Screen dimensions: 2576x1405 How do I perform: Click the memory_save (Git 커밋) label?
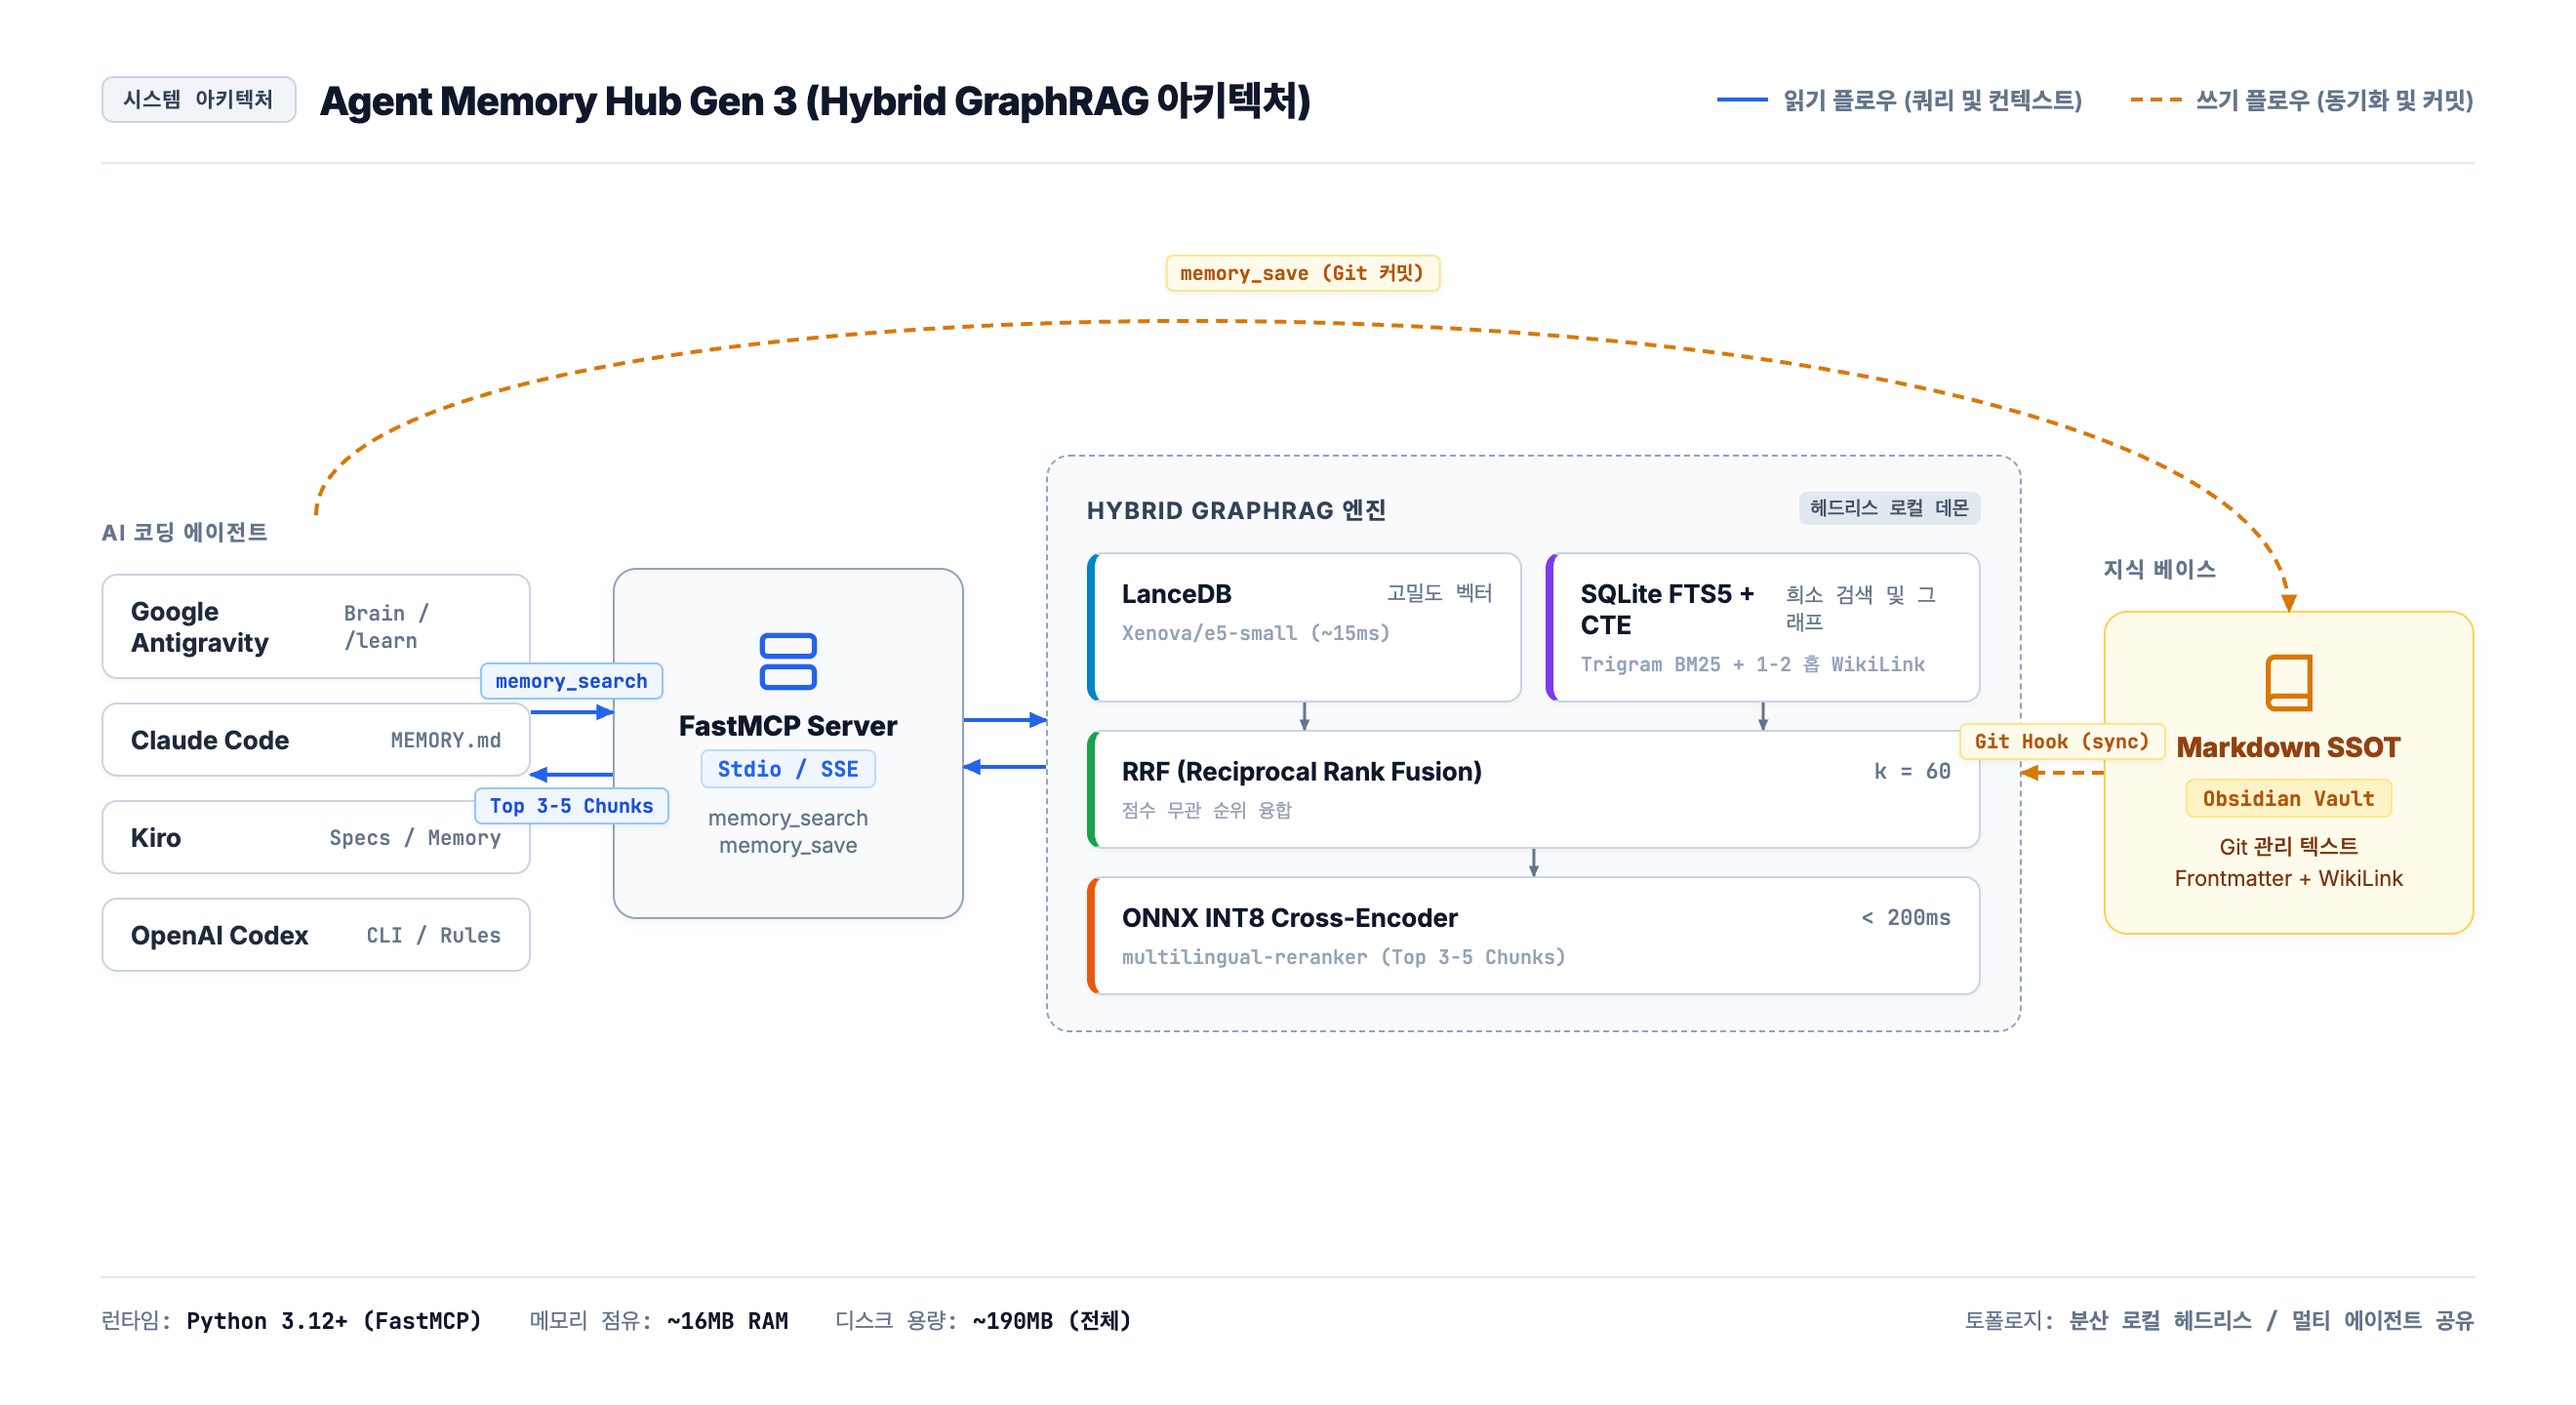coord(1302,273)
